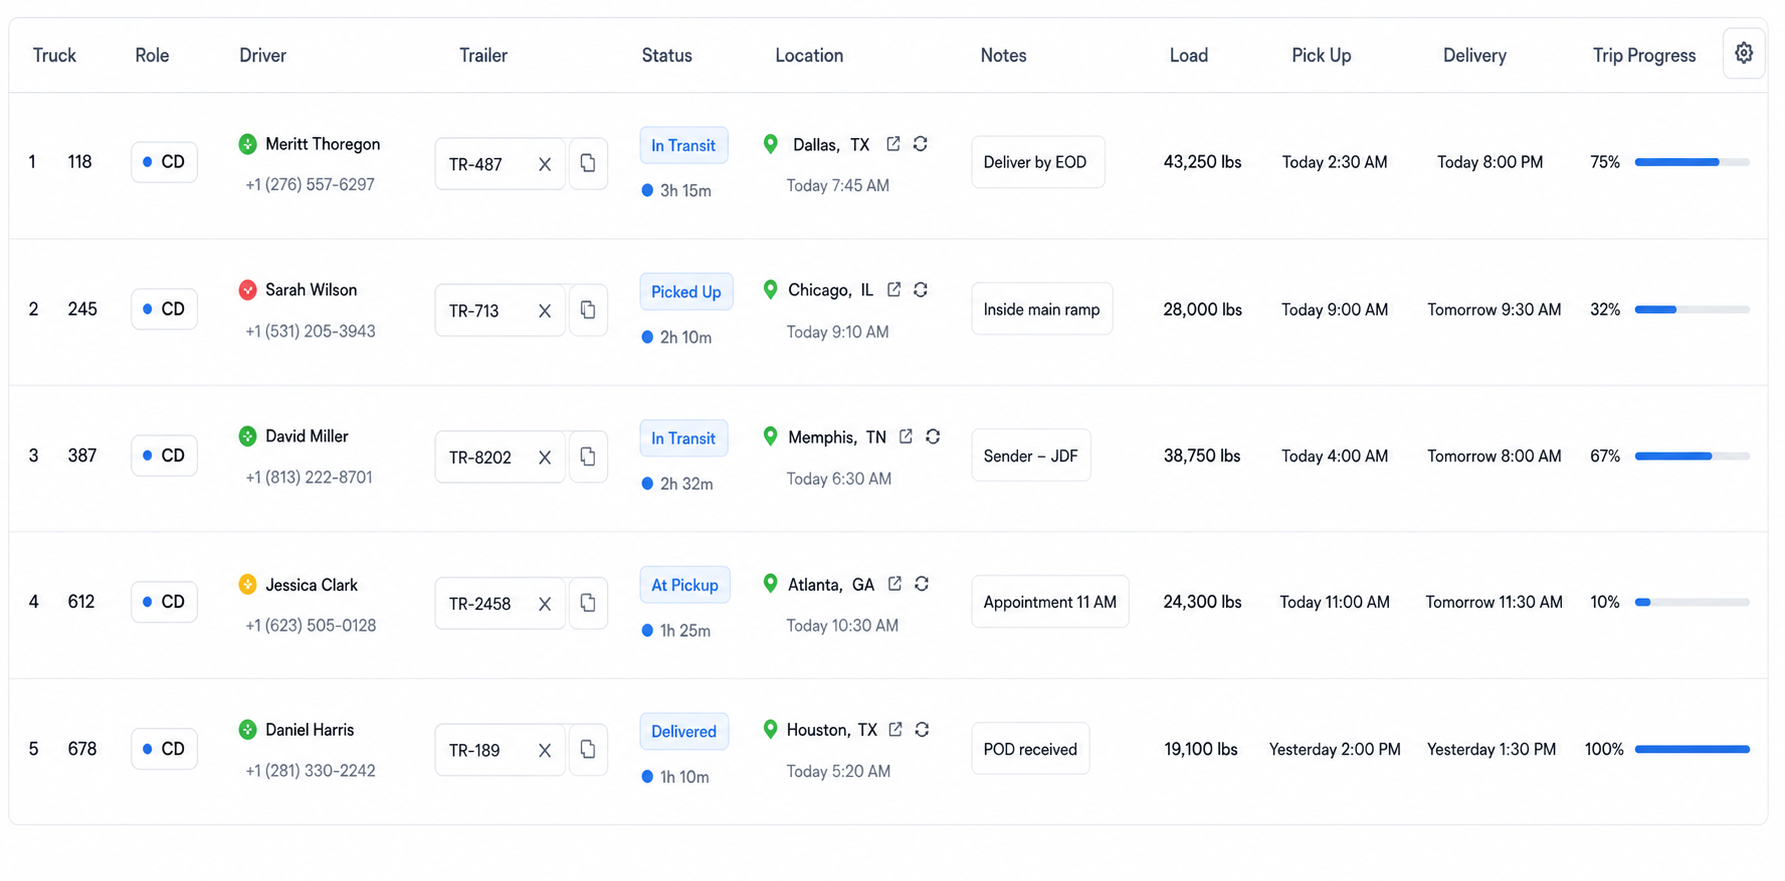Open the At Pickup status for truck 612
1785x881 pixels.
685,585
